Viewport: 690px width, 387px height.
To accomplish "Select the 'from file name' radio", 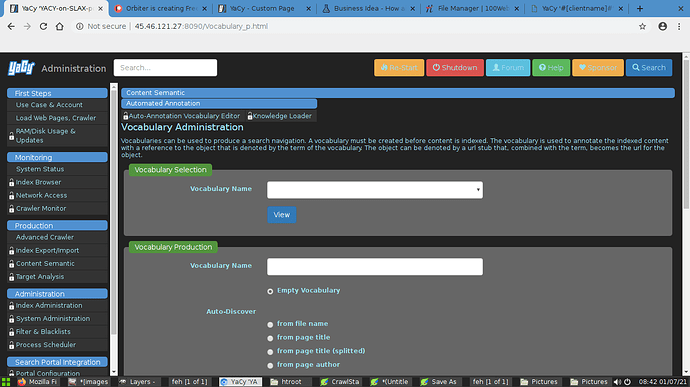I will [x=270, y=324].
